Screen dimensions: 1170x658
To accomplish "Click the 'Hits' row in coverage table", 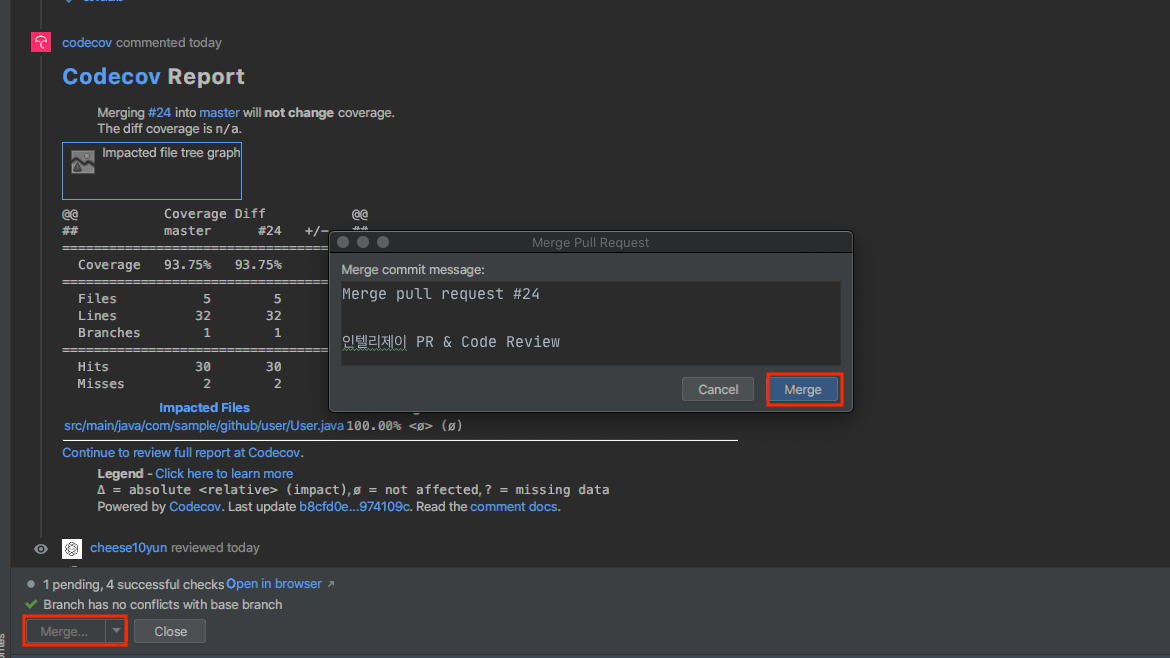I will 180,367.
